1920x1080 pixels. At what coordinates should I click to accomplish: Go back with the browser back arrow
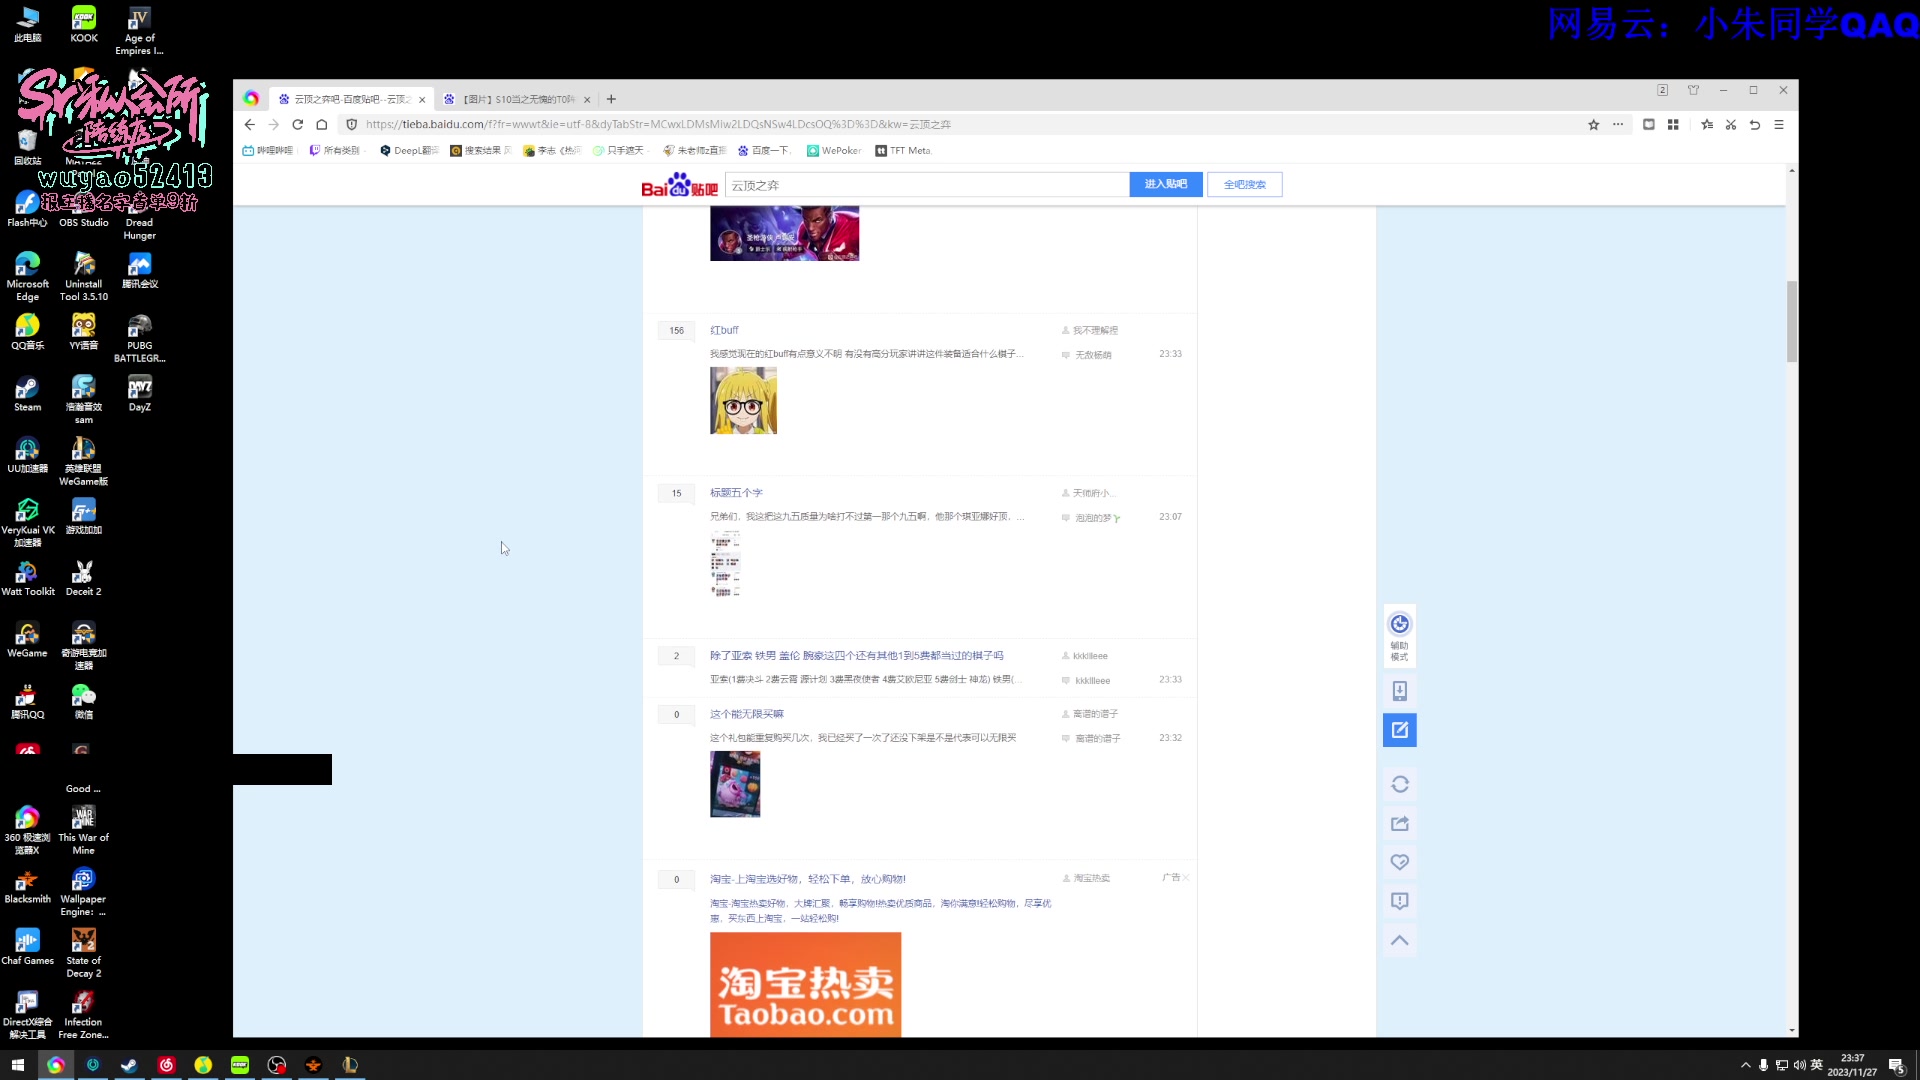point(250,125)
